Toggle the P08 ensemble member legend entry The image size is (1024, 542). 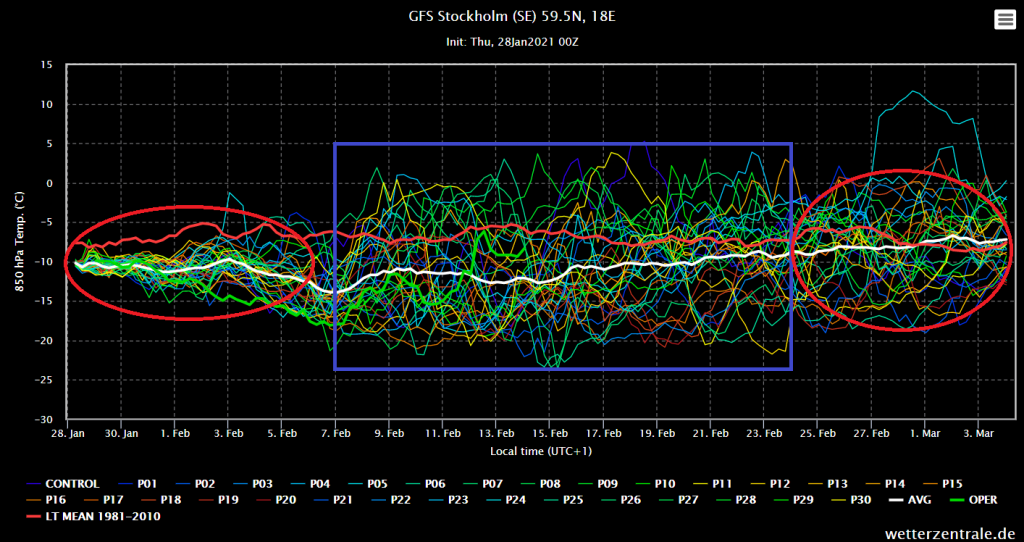tap(540, 484)
